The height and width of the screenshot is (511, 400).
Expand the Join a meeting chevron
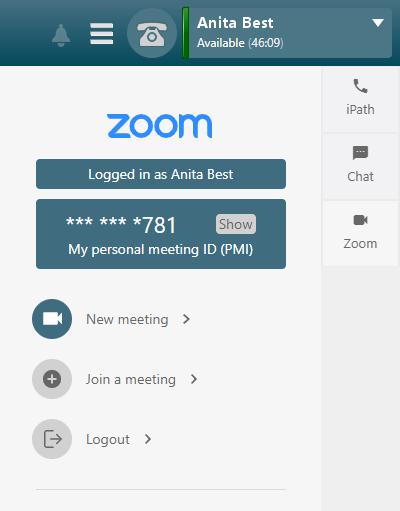[194, 379]
